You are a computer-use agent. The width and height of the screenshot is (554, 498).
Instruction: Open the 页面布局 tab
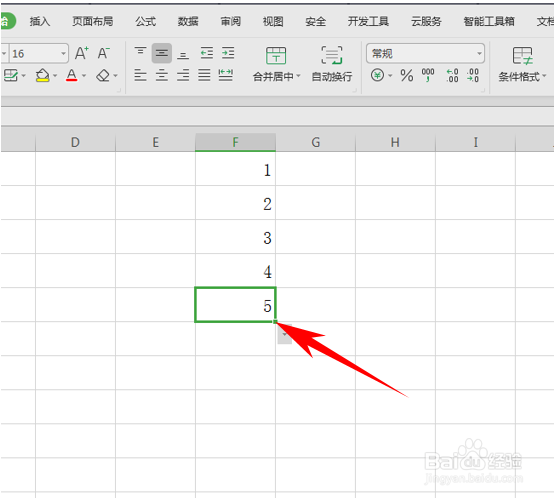pyautogui.click(x=93, y=22)
